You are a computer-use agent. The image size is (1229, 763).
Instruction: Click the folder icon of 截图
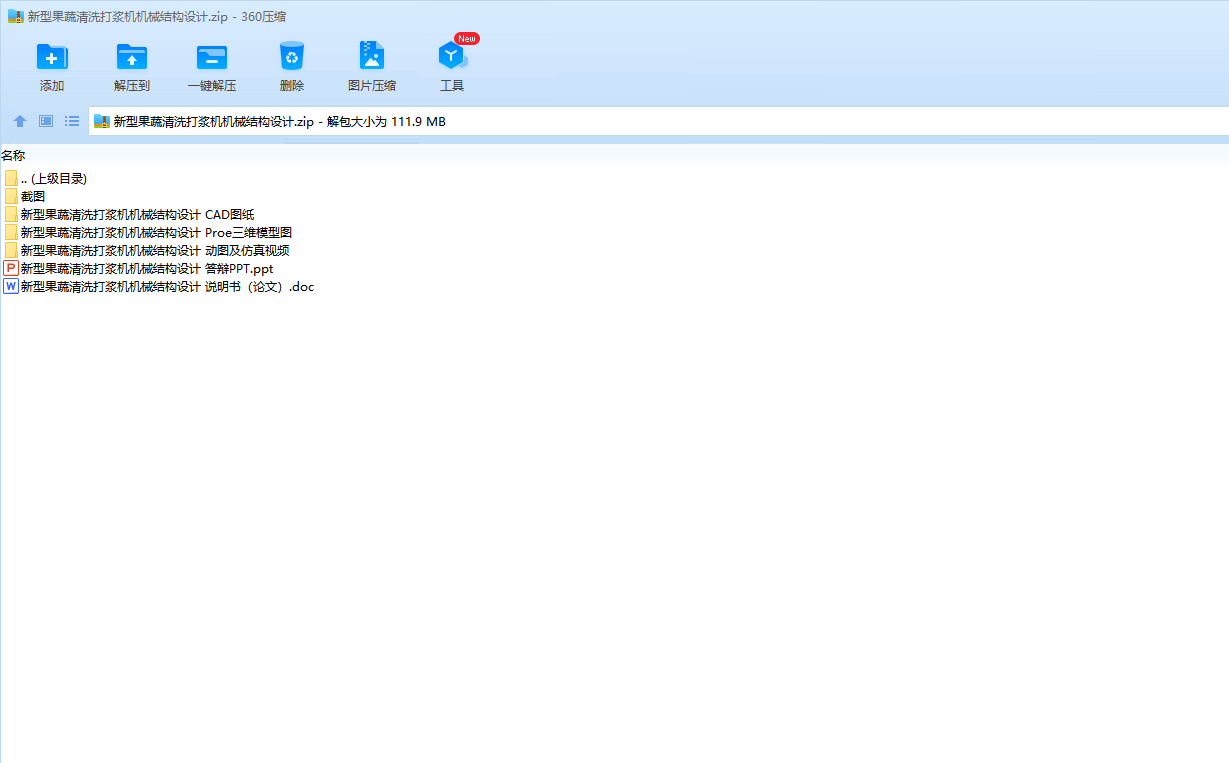[x=11, y=196]
